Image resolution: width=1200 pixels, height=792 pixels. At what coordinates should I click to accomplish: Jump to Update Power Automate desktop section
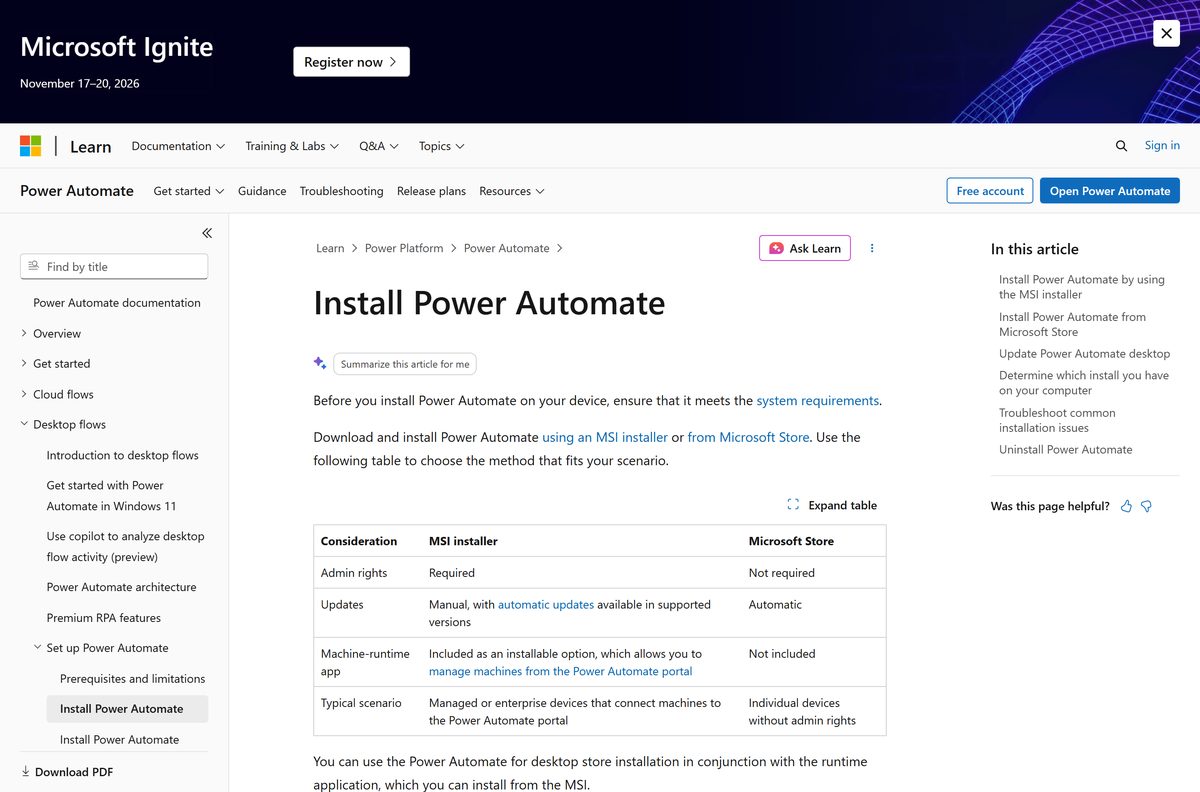[x=1084, y=354]
